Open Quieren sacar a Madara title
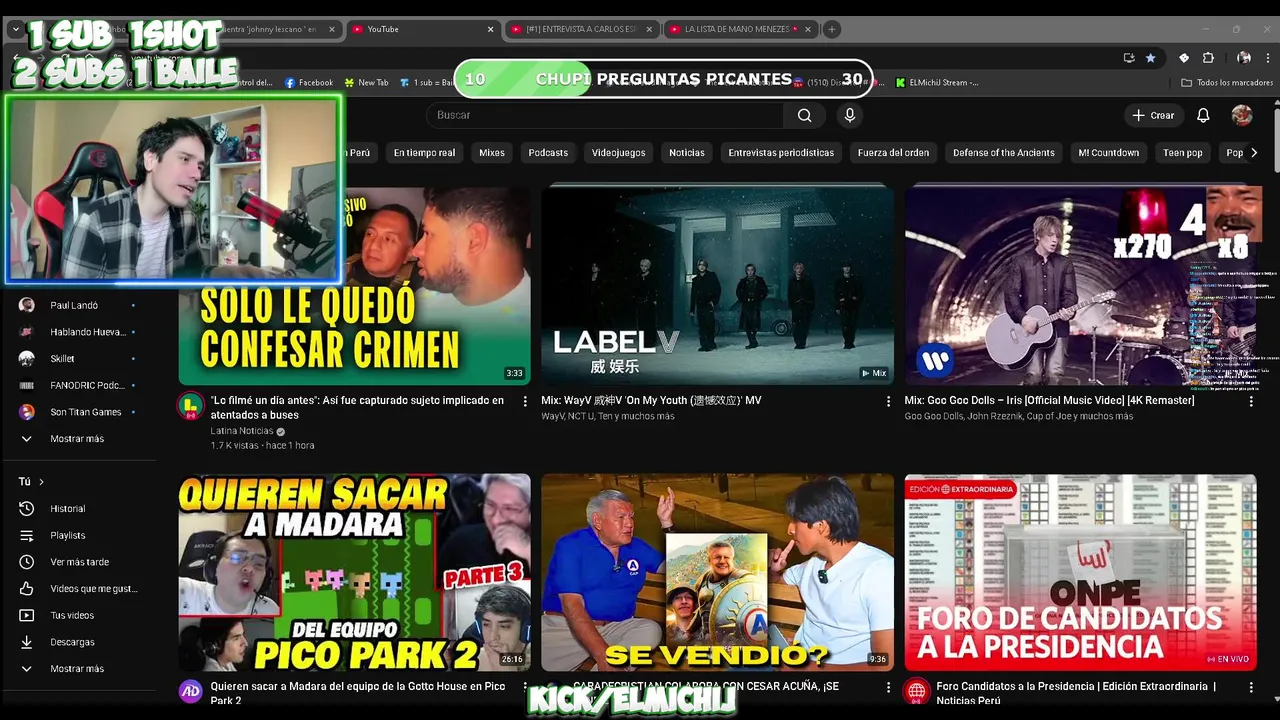The width and height of the screenshot is (1280, 720). 358,693
